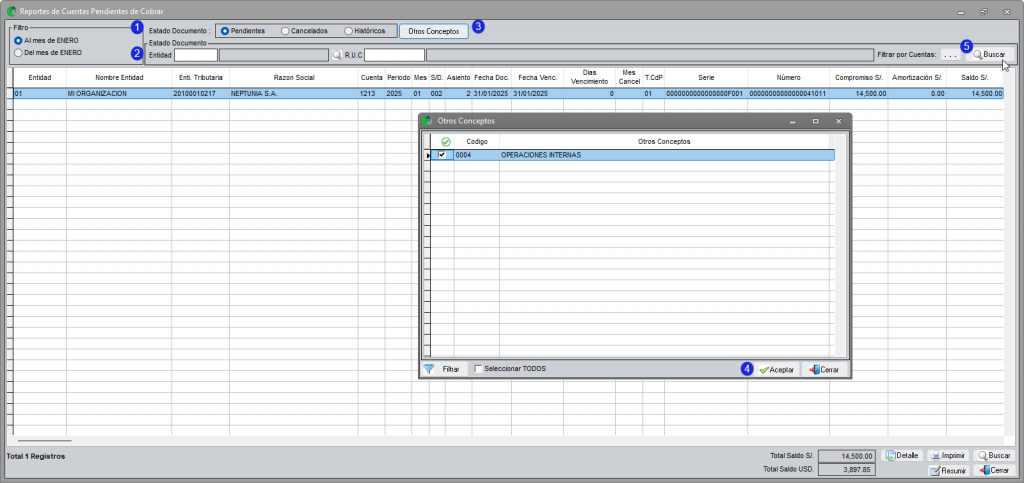Screen dimensions: 1024x483
Task: Click the 'Serie' column header
Action: (706, 78)
